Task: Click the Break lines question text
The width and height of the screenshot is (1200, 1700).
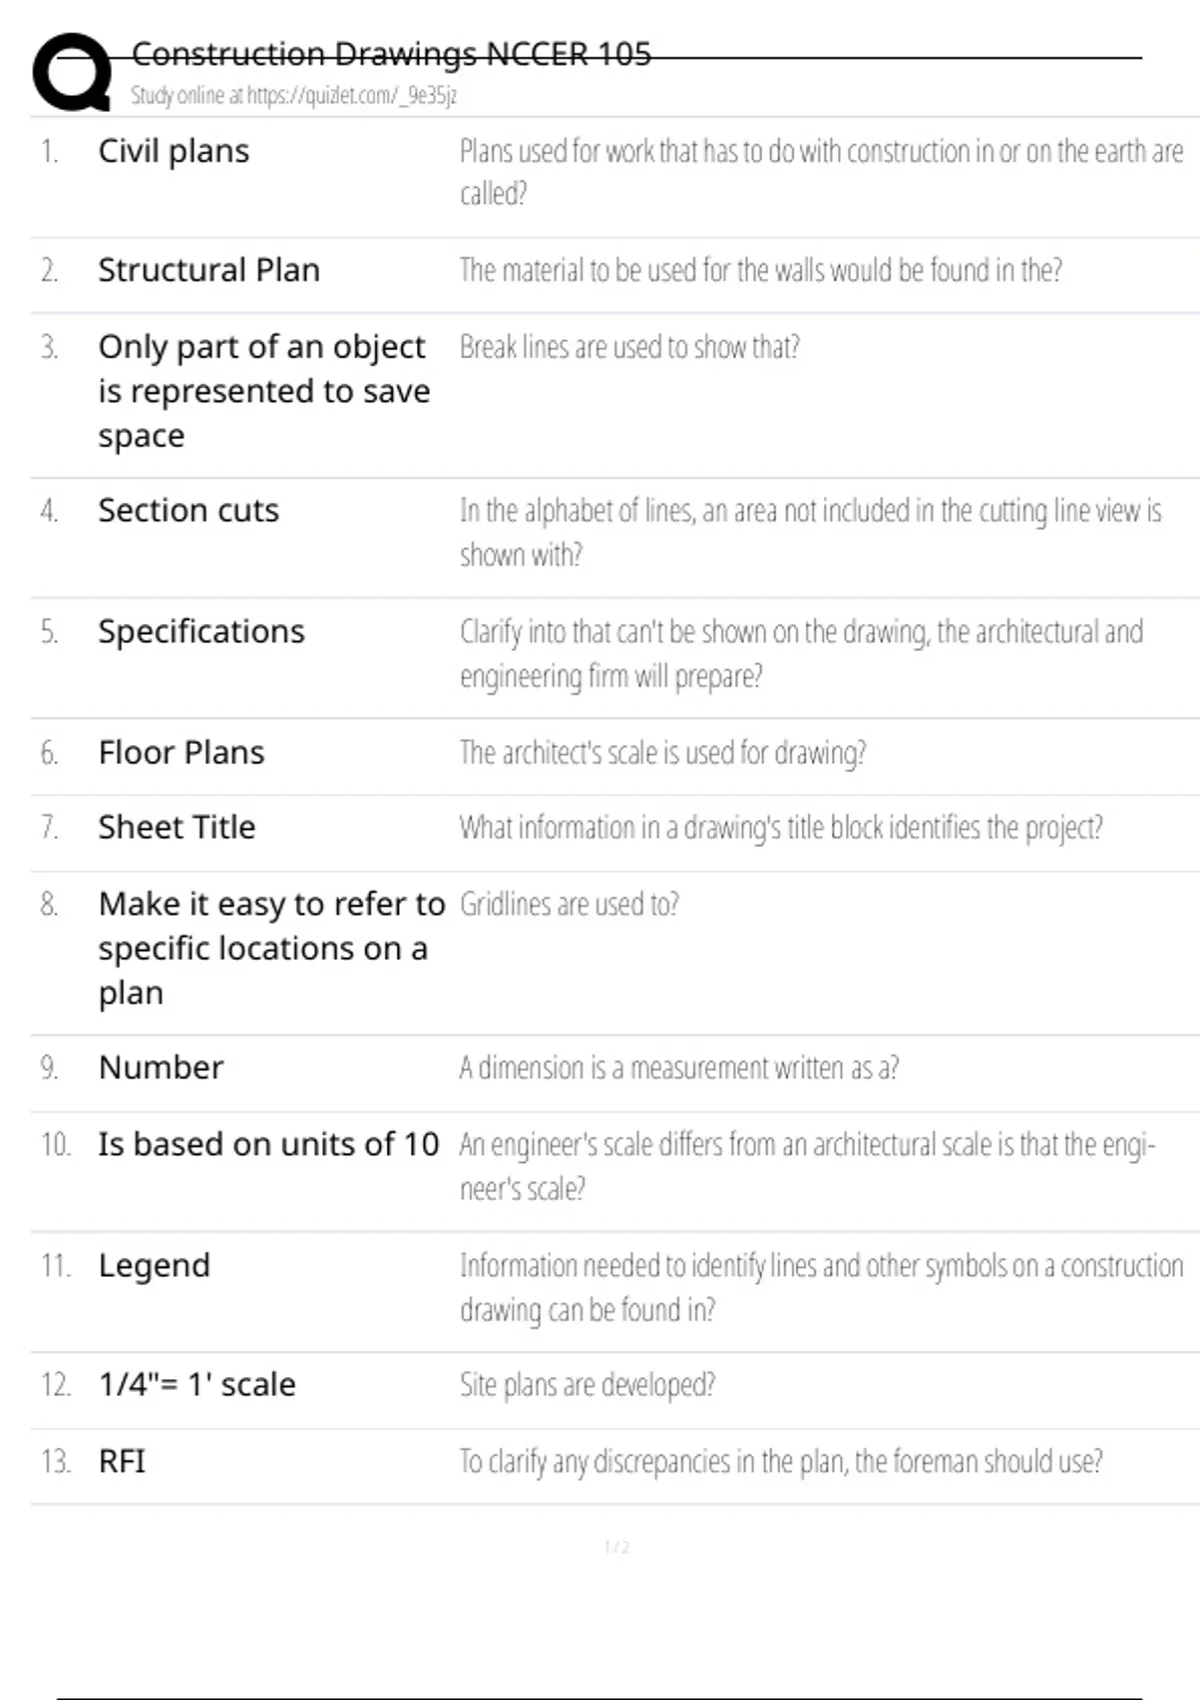Action: click(x=629, y=347)
